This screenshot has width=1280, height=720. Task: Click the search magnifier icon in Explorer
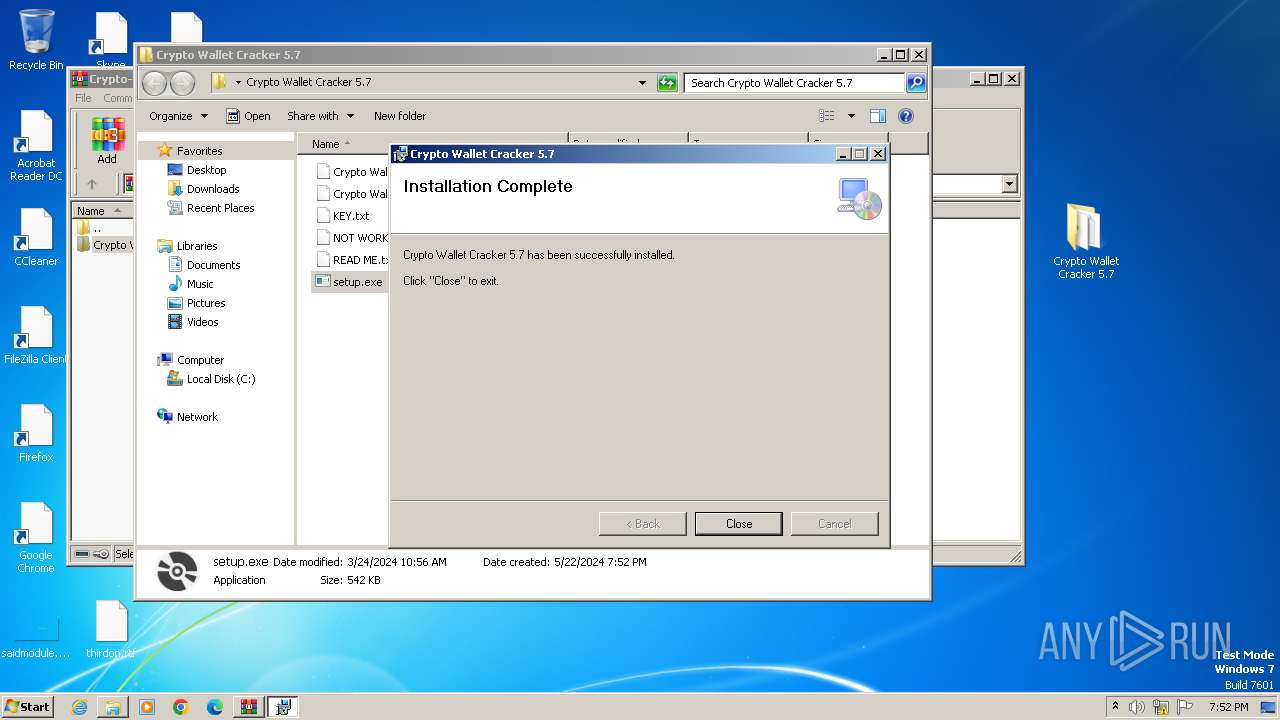point(915,83)
